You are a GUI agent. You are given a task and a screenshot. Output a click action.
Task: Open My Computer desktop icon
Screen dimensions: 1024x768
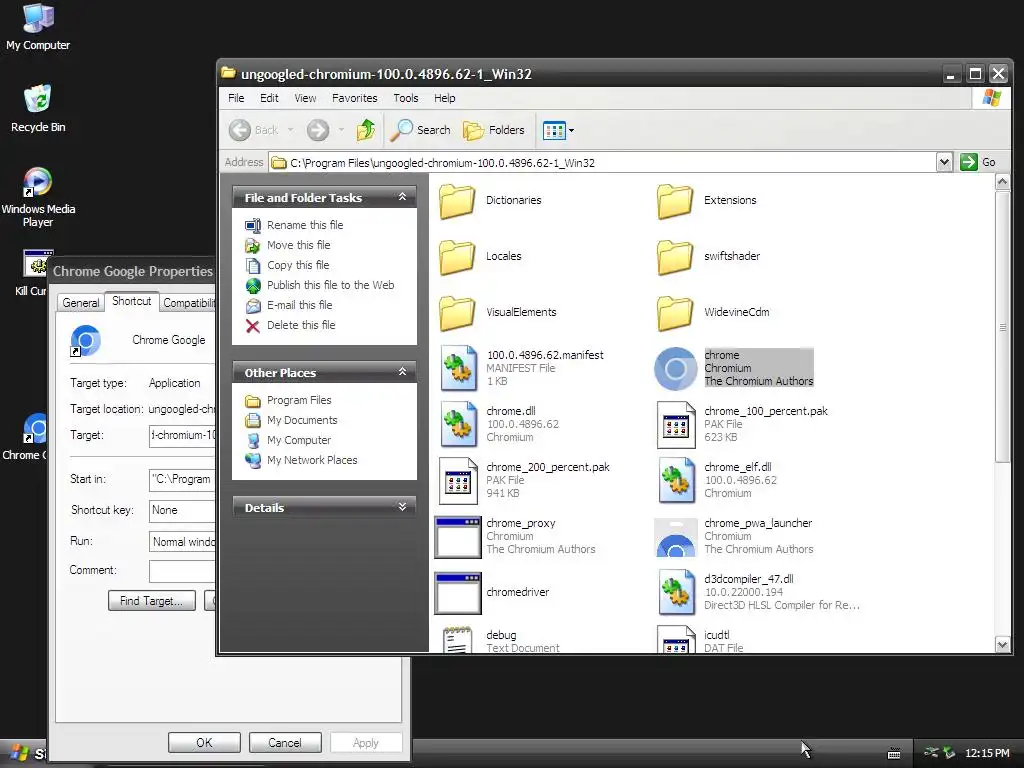38,26
